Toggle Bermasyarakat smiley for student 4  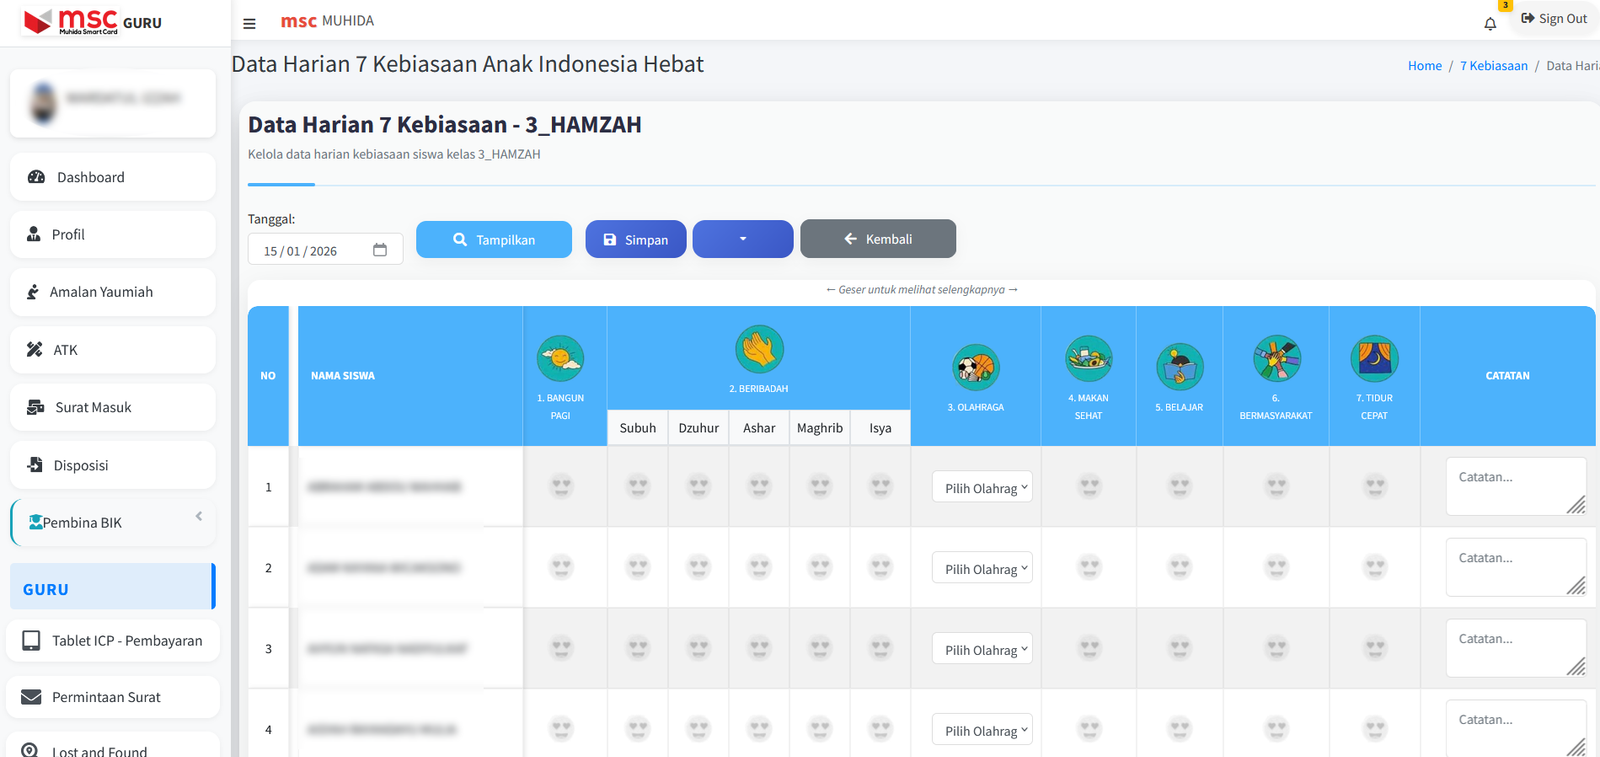click(x=1277, y=730)
